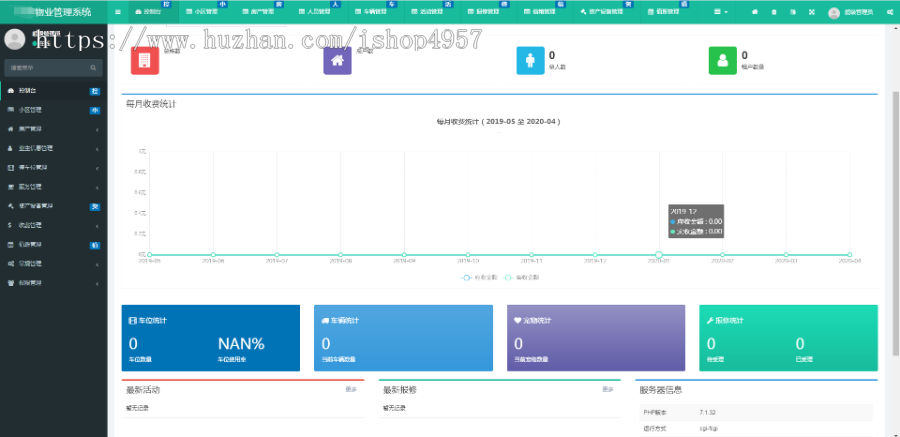Open the top-bar list dropdown with caret
This screenshot has height=437, width=900.
(x=721, y=12)
